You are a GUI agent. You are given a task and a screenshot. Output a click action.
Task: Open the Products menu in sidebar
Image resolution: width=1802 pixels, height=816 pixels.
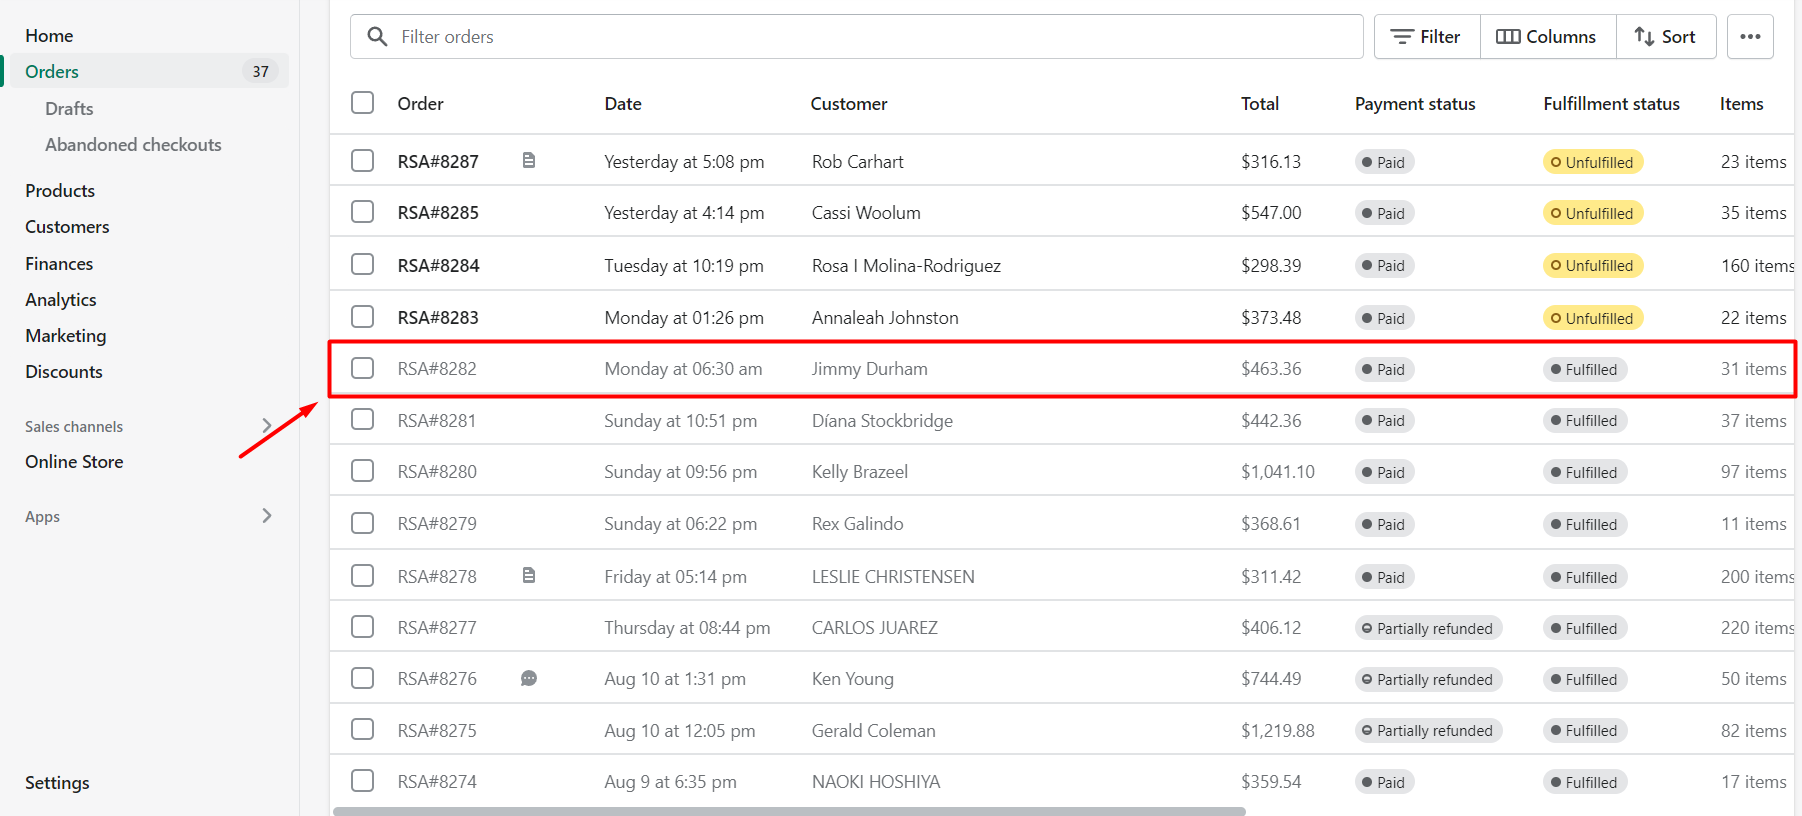pos(60,190)
